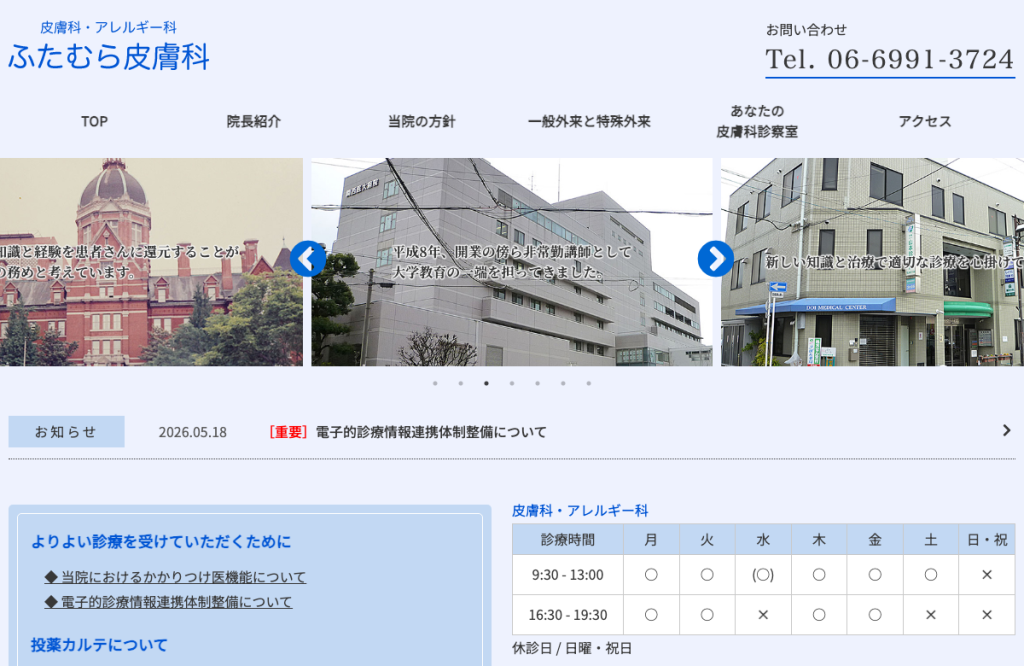Click the previous slide arrow icon

pos(308,259)
